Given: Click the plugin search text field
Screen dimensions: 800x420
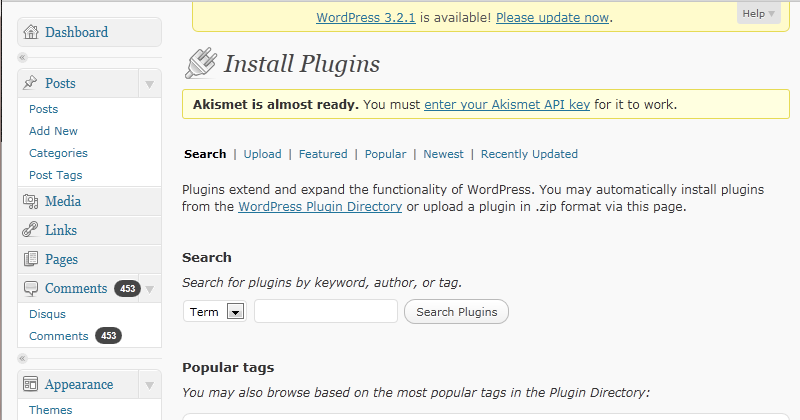Looking at the screenshot, I should pyautogui.click(x=325, y=312).
